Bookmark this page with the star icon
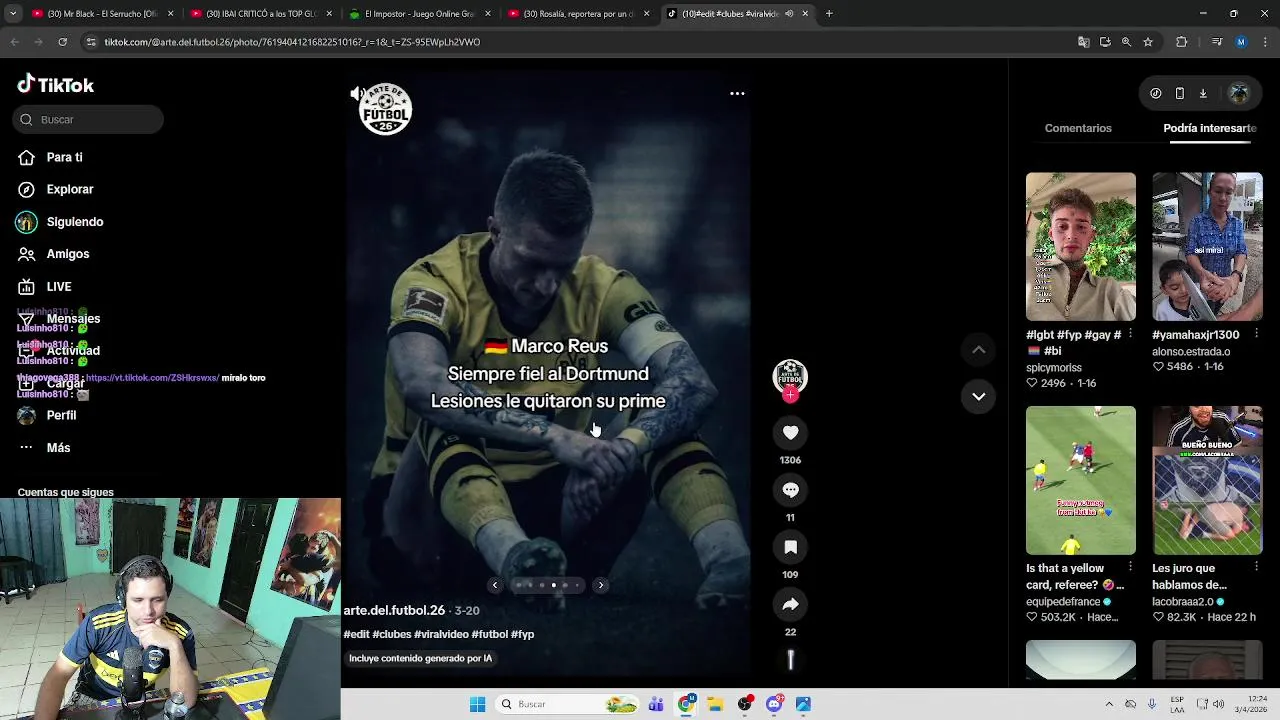The image size is (1280, 720). coord(1148,42)
